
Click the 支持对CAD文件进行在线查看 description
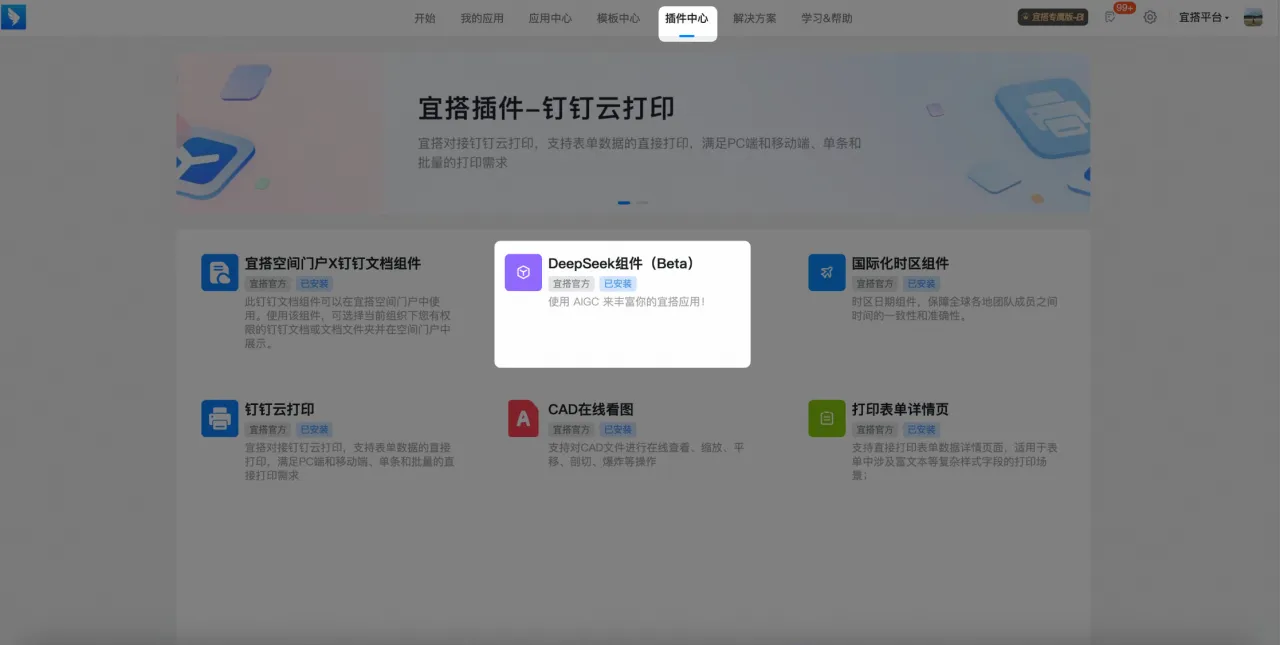(646, 454)
